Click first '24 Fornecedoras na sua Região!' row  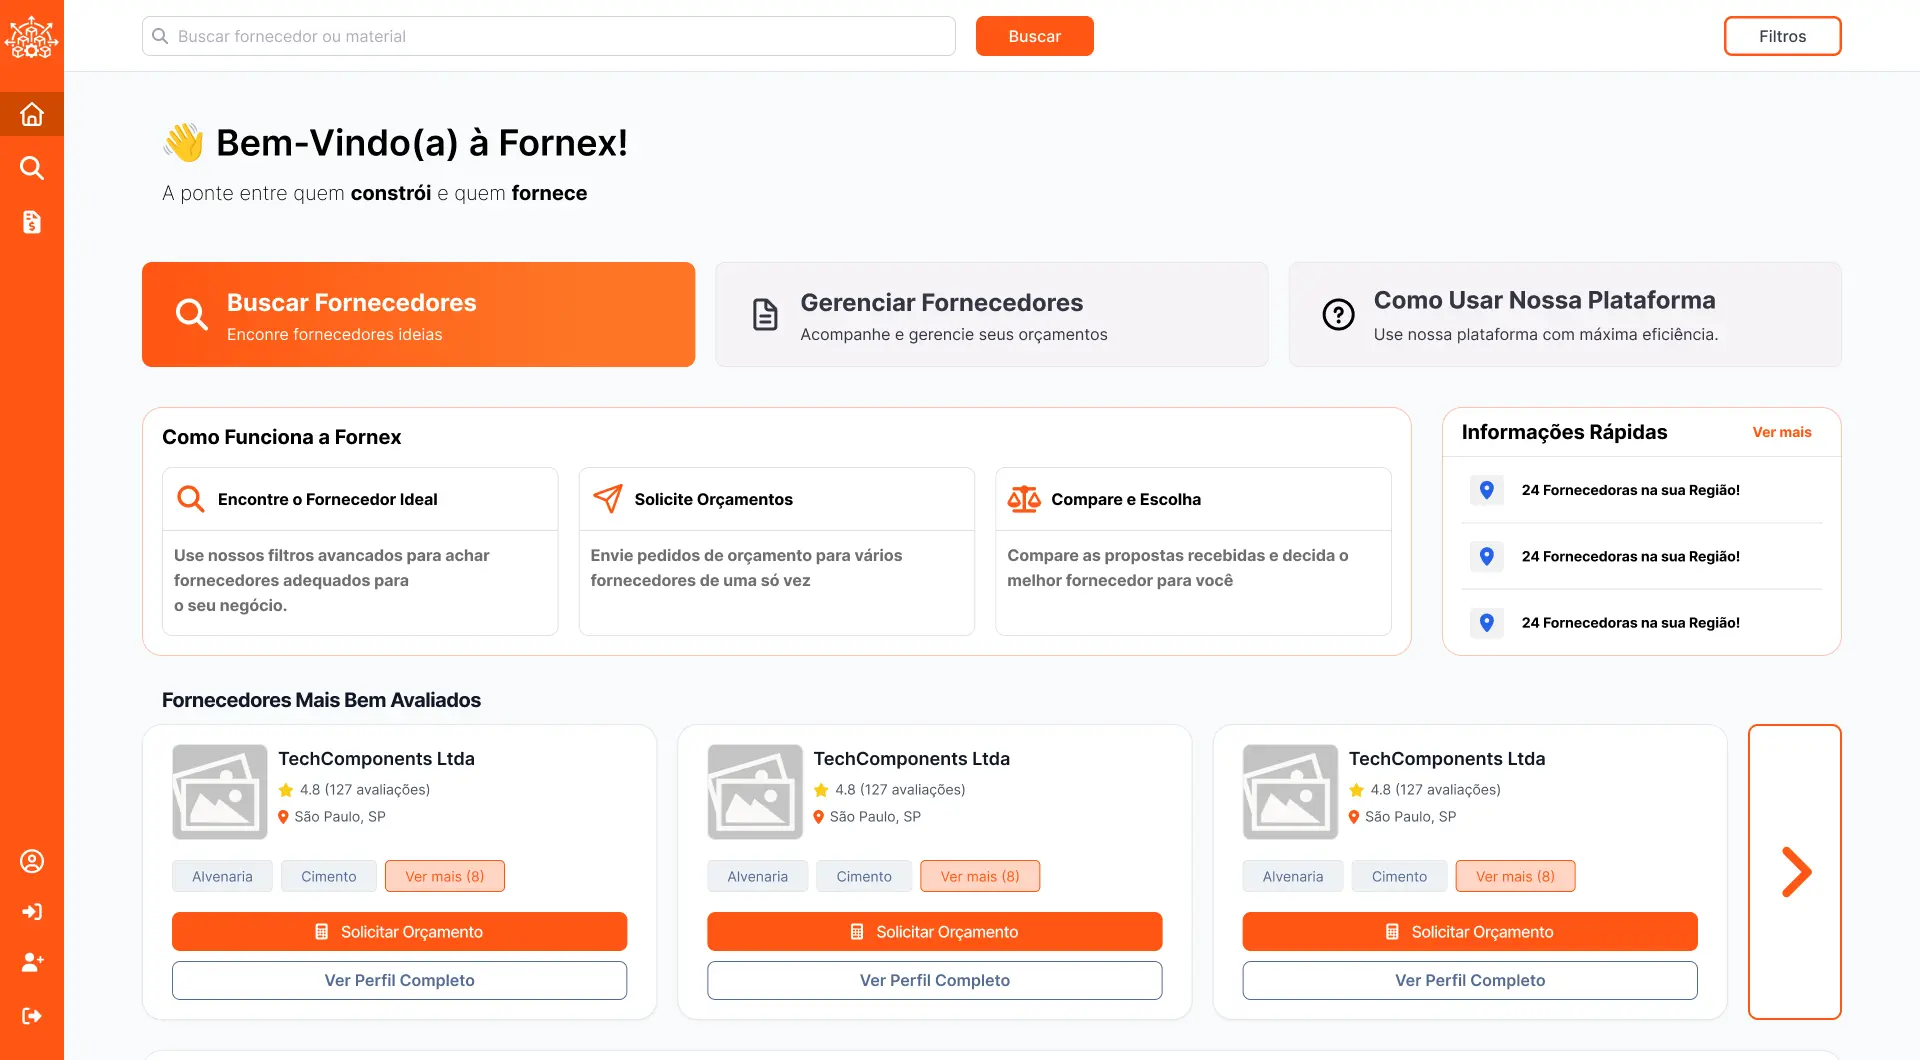(1642, 490)
